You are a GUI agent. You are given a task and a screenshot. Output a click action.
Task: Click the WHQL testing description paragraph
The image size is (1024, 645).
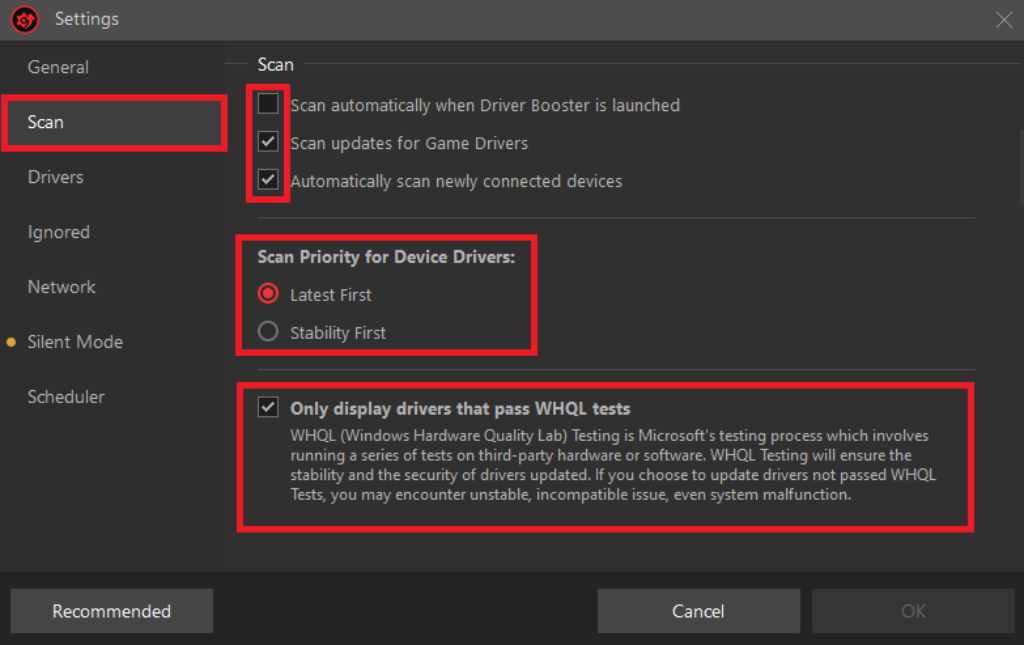coord(613,465)
